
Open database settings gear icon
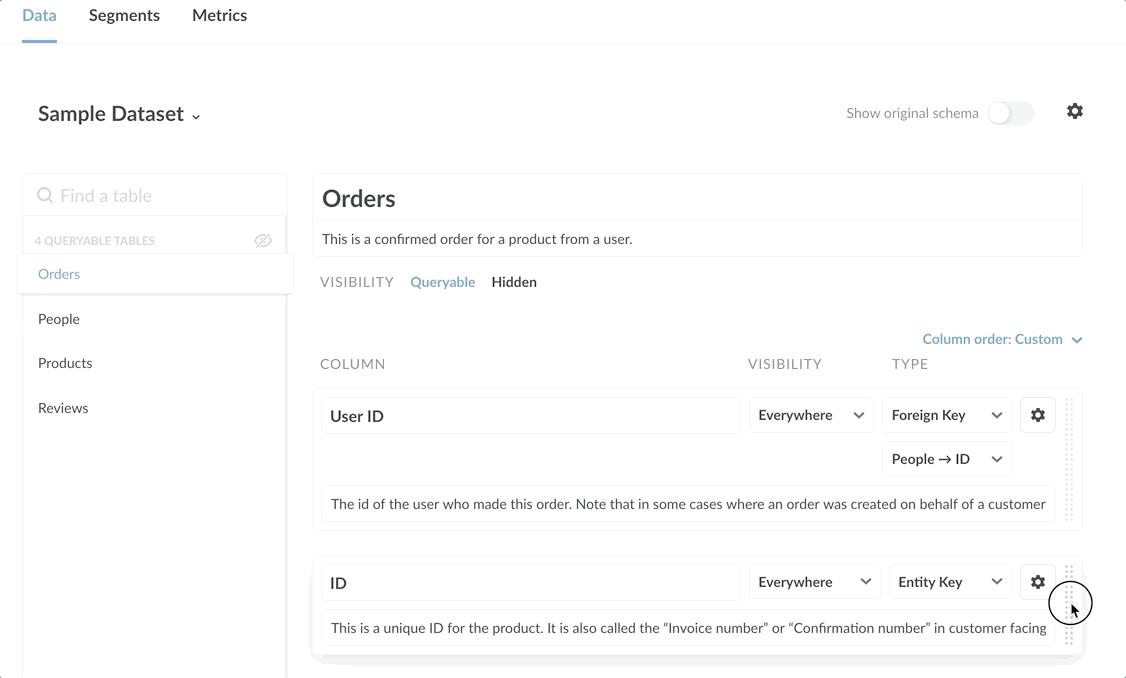point(1074,112)
